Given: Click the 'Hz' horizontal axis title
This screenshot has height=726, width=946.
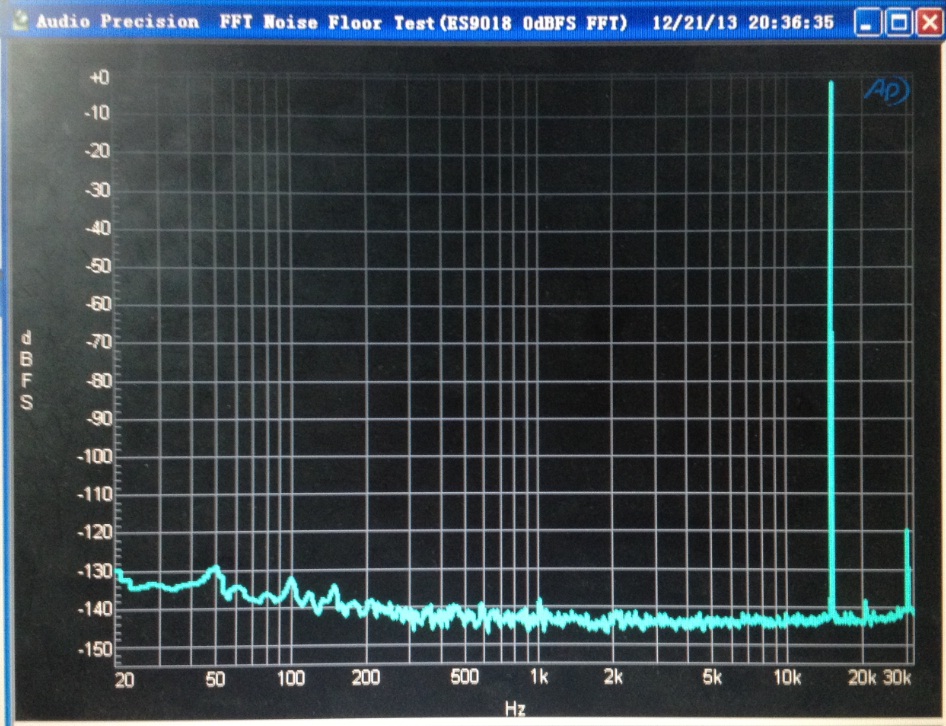Looking at the screenshot, I should (x=515, y=708).
